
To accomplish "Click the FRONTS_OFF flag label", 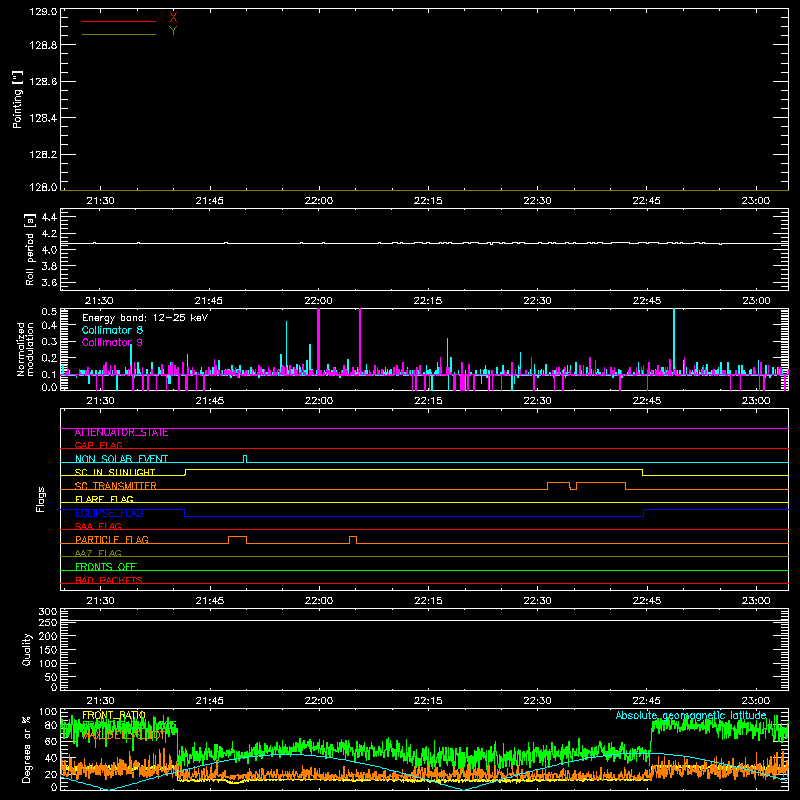I will click(106, 567).
